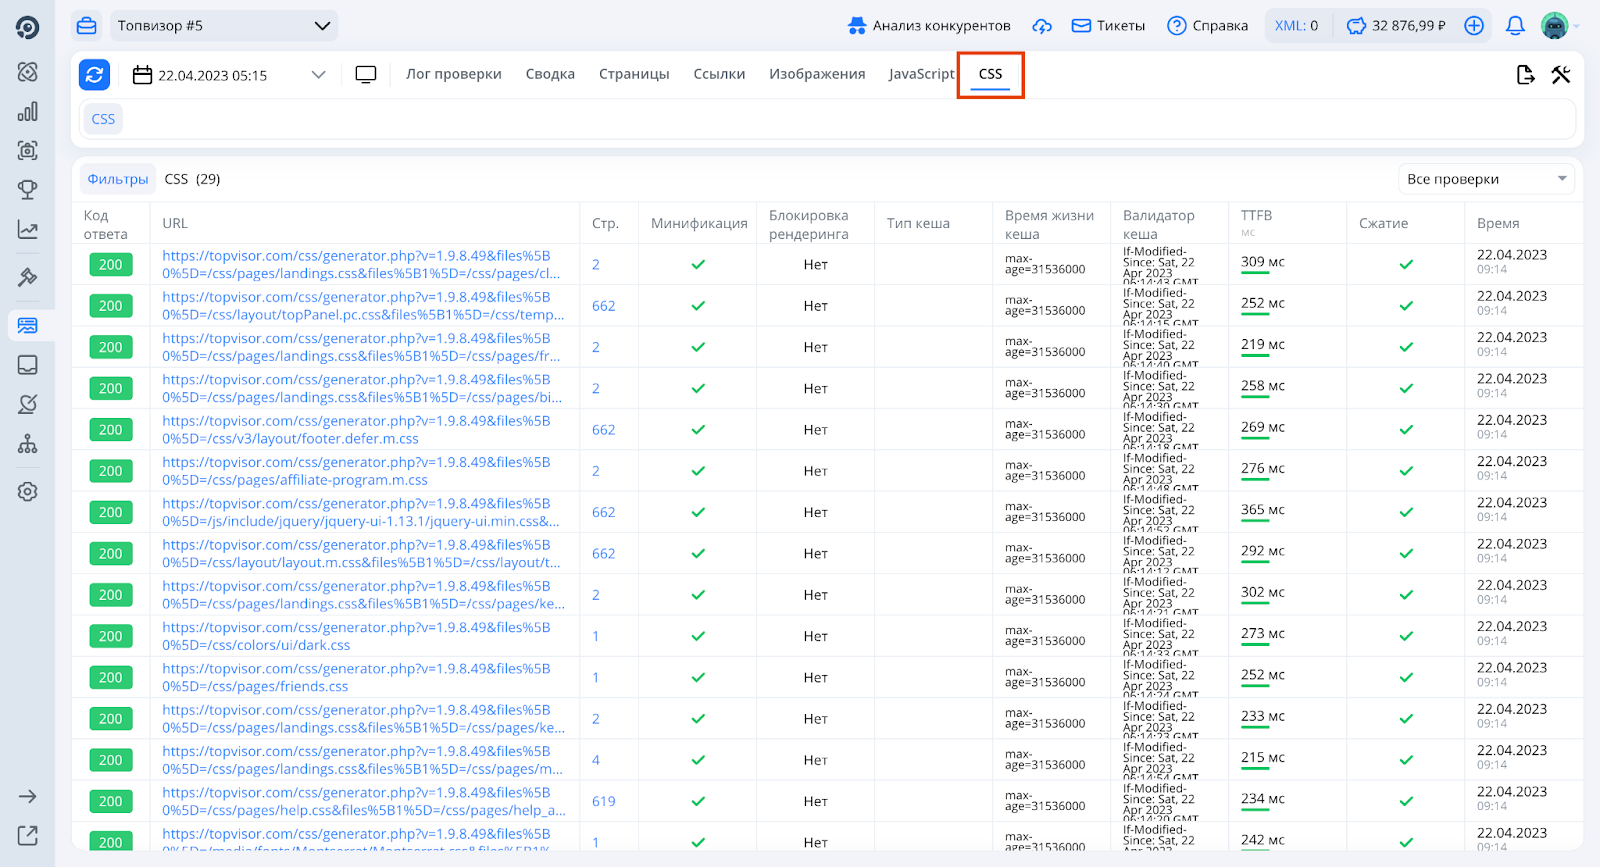The height and width of the screenshot is (867, 1600).
Task: Open the bar chart icon in sidebar
Action: click(28, 111)
